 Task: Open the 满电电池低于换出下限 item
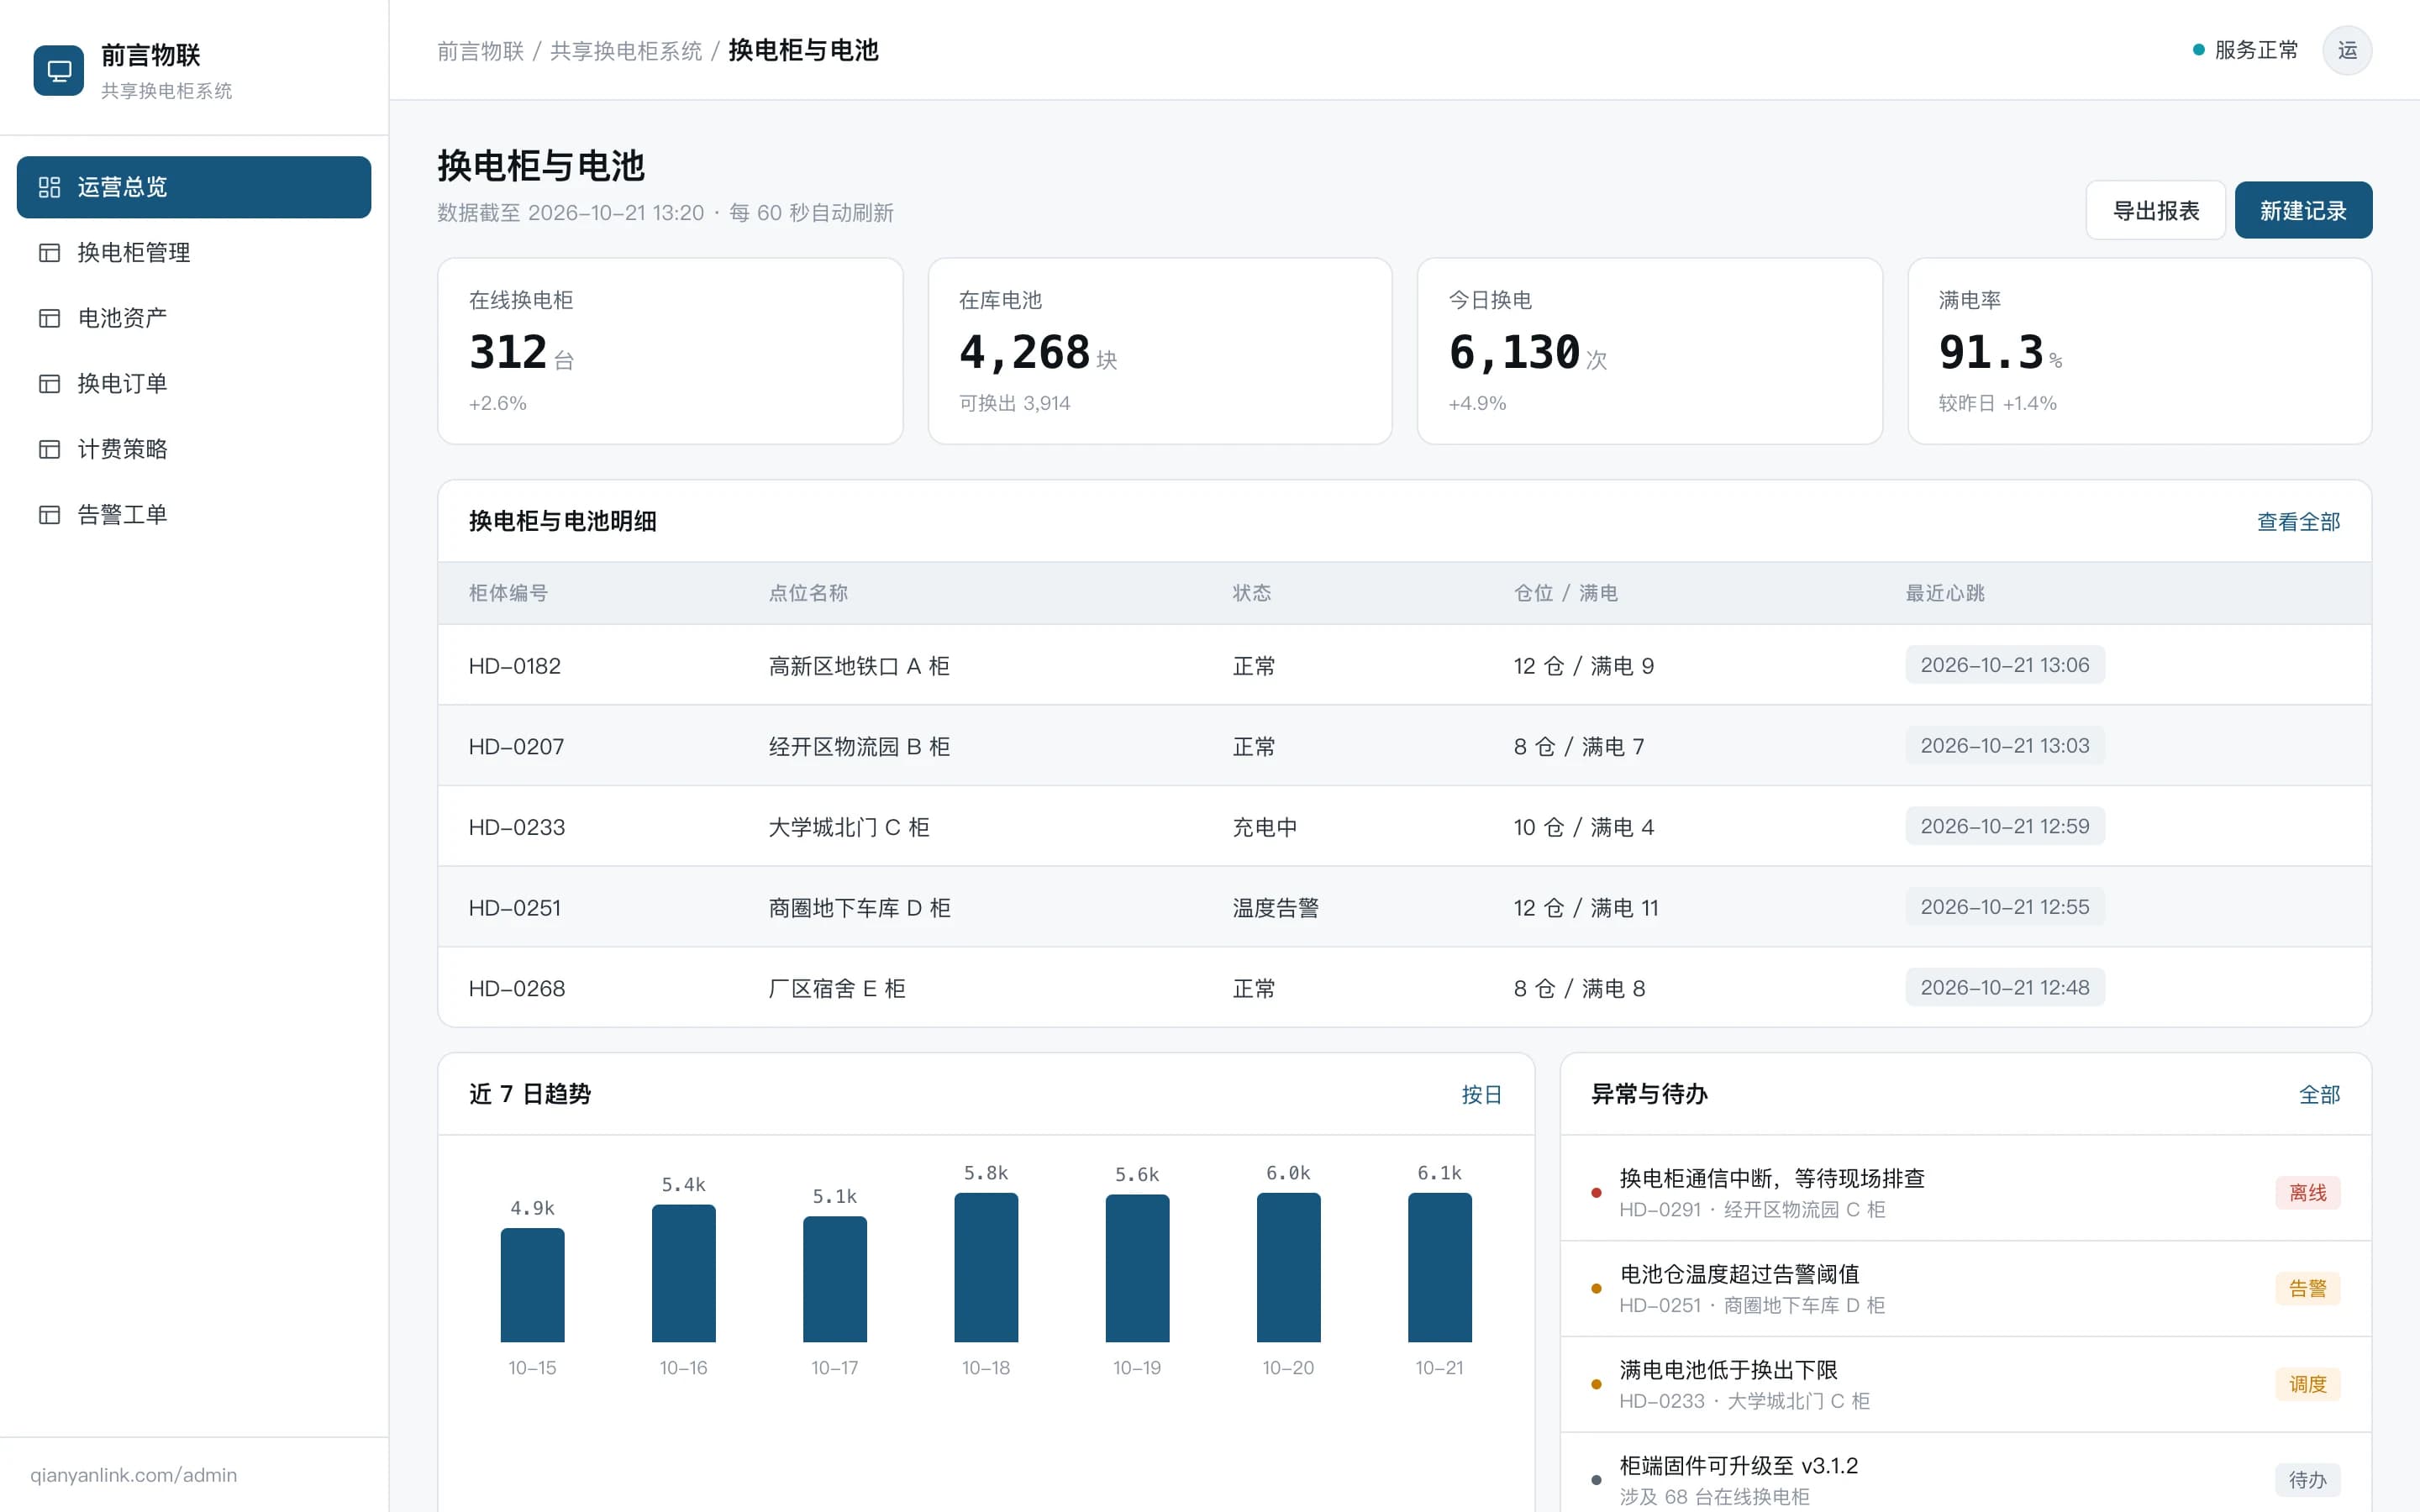click(x=1965, y=1385)
